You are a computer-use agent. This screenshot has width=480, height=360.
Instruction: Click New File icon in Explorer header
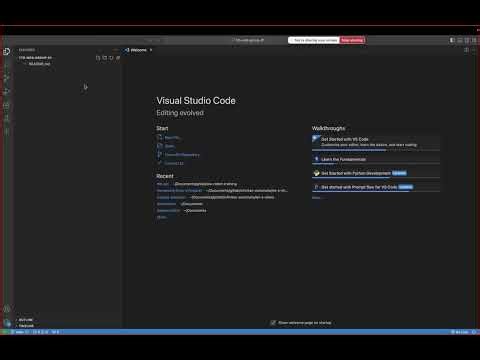[x=98, y=58]
